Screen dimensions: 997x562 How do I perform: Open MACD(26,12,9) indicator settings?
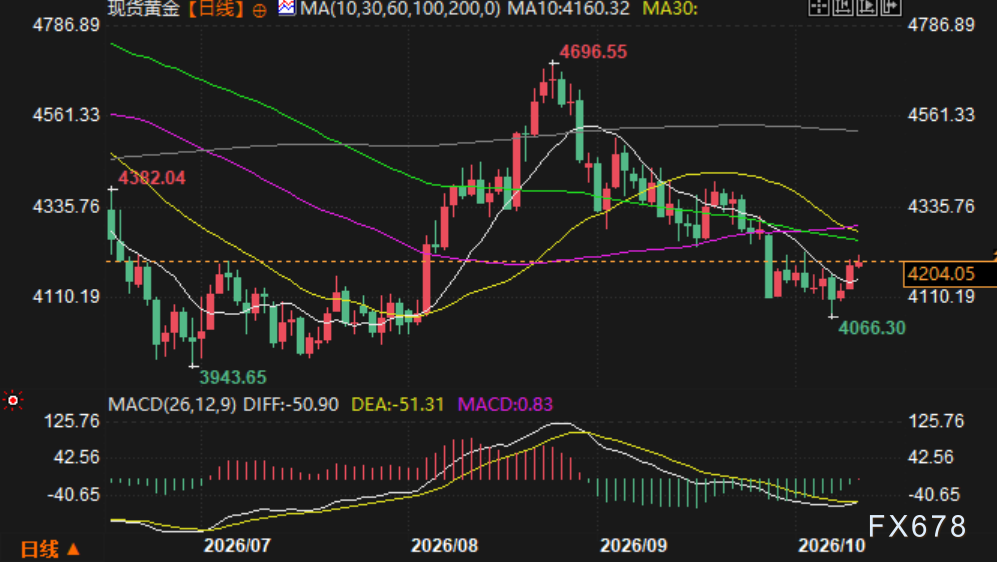(172, 404)
